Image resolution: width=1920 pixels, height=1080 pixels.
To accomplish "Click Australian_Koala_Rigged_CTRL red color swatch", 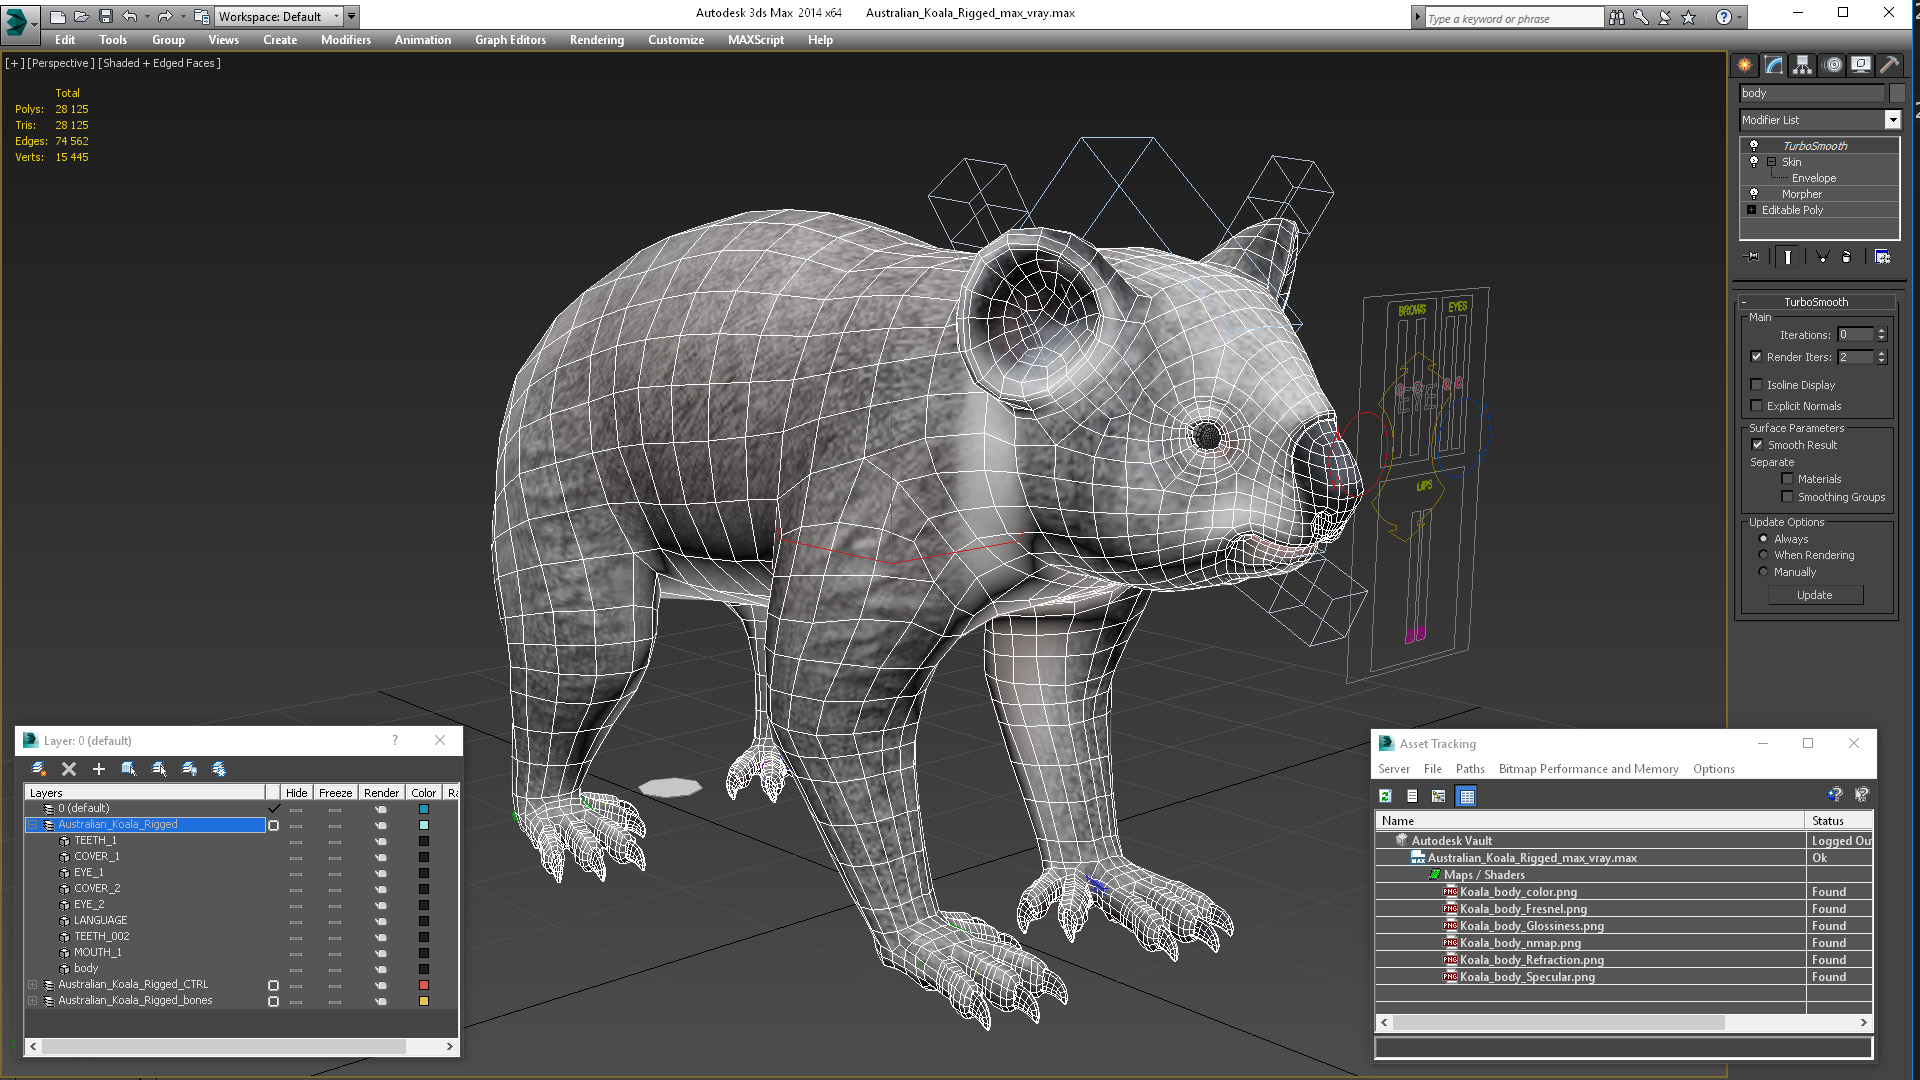I will point(424,985).
